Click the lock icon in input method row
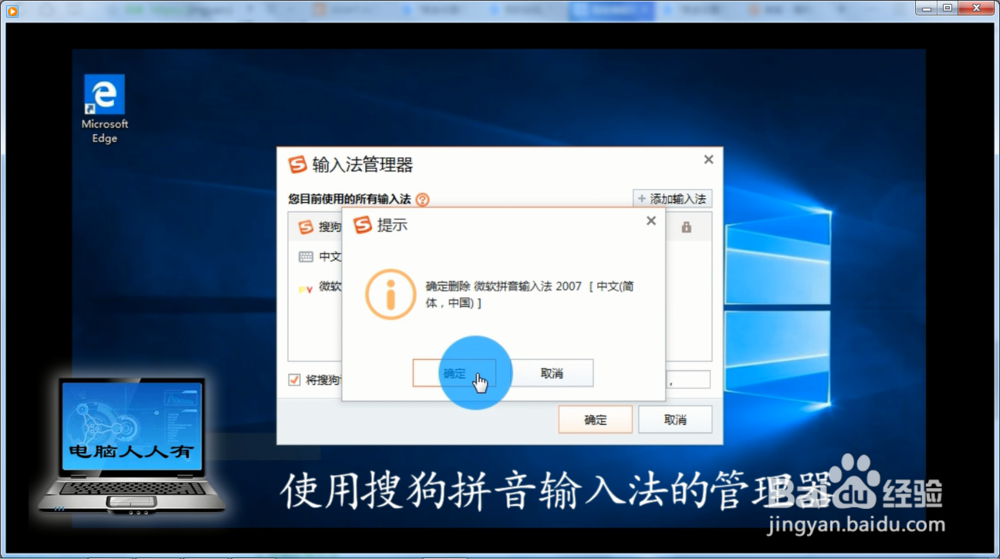 point(686,227)
